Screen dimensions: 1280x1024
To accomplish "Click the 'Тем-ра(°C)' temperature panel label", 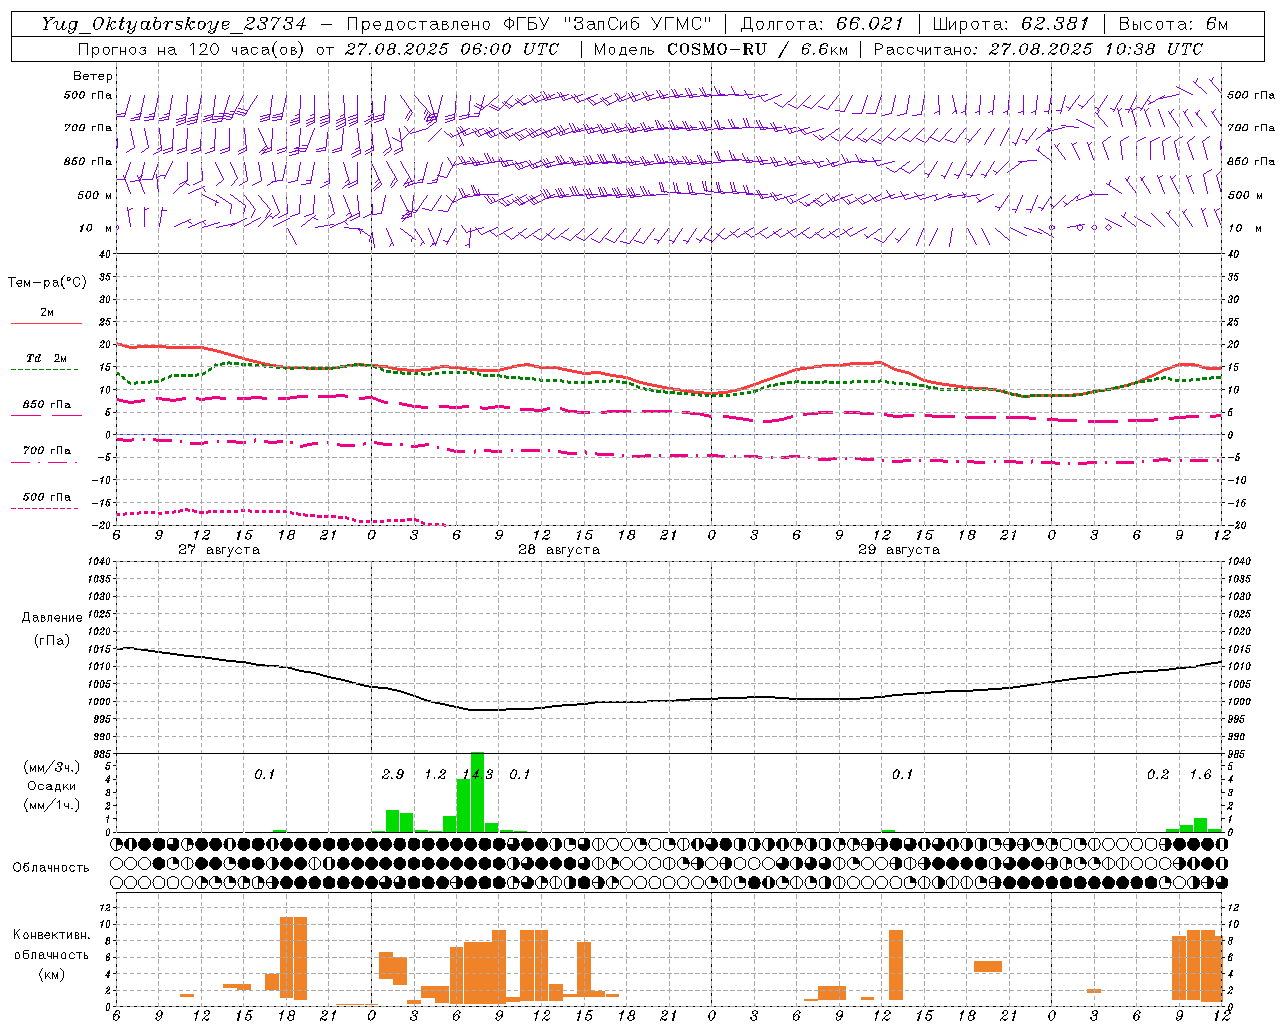I will pos(47,283).
